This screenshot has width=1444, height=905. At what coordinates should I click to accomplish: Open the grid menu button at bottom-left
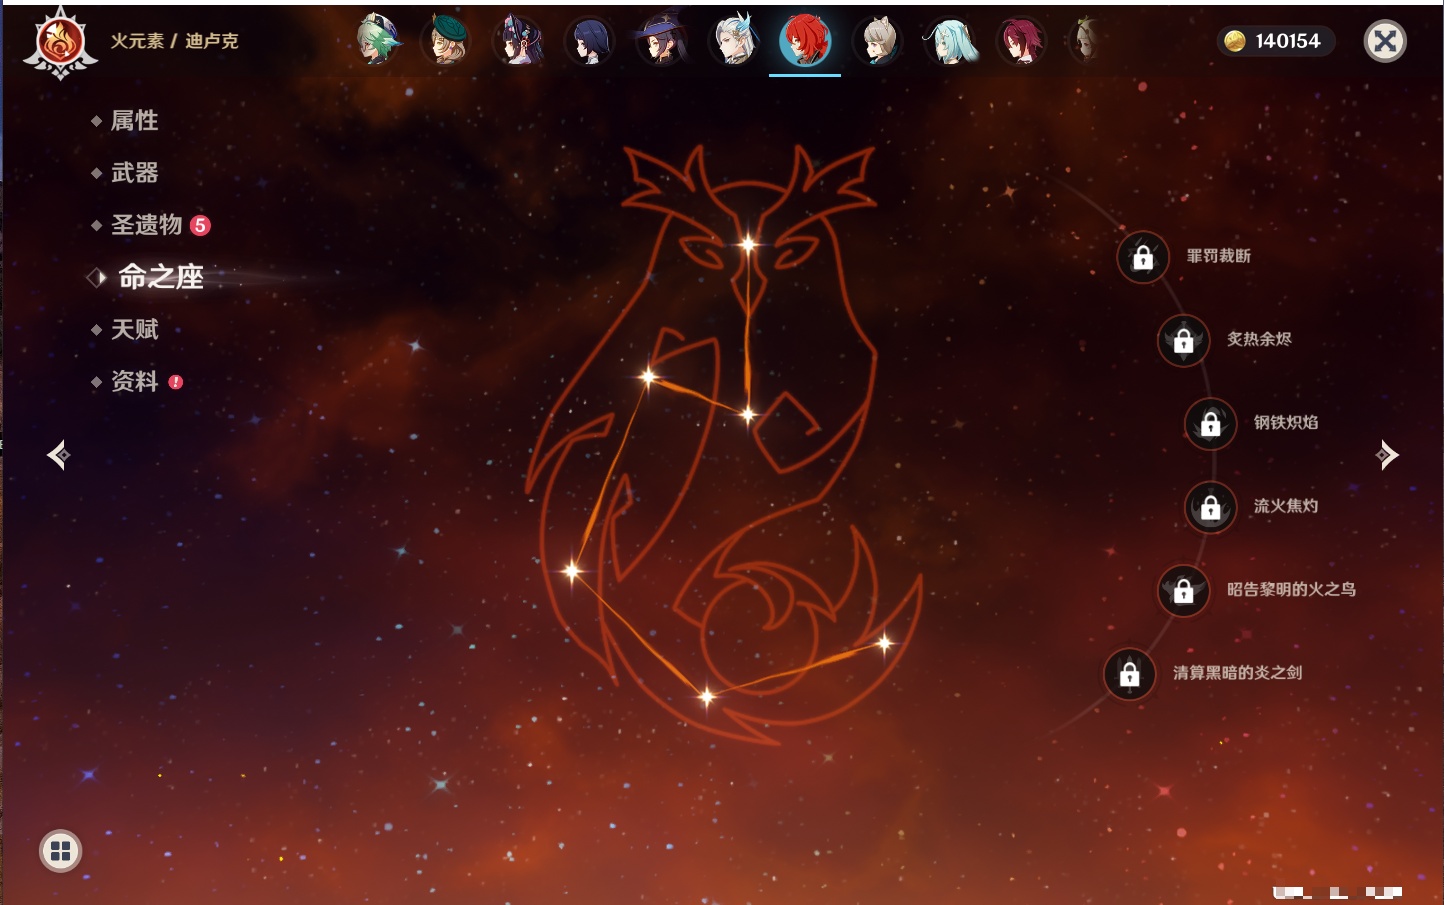[60, 851]
